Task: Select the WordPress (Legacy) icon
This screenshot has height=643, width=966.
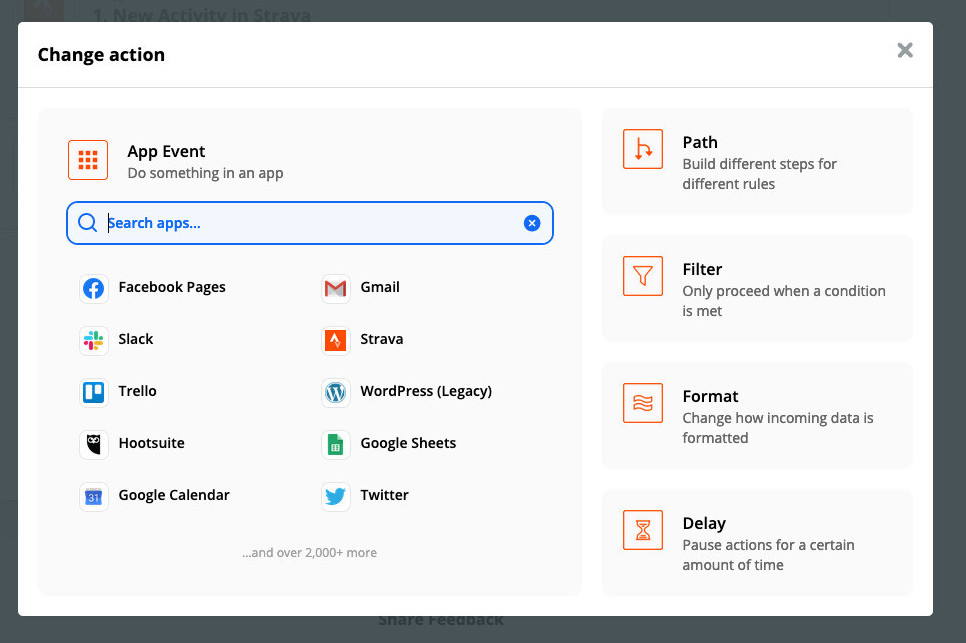Action: [x=336, y=393]
